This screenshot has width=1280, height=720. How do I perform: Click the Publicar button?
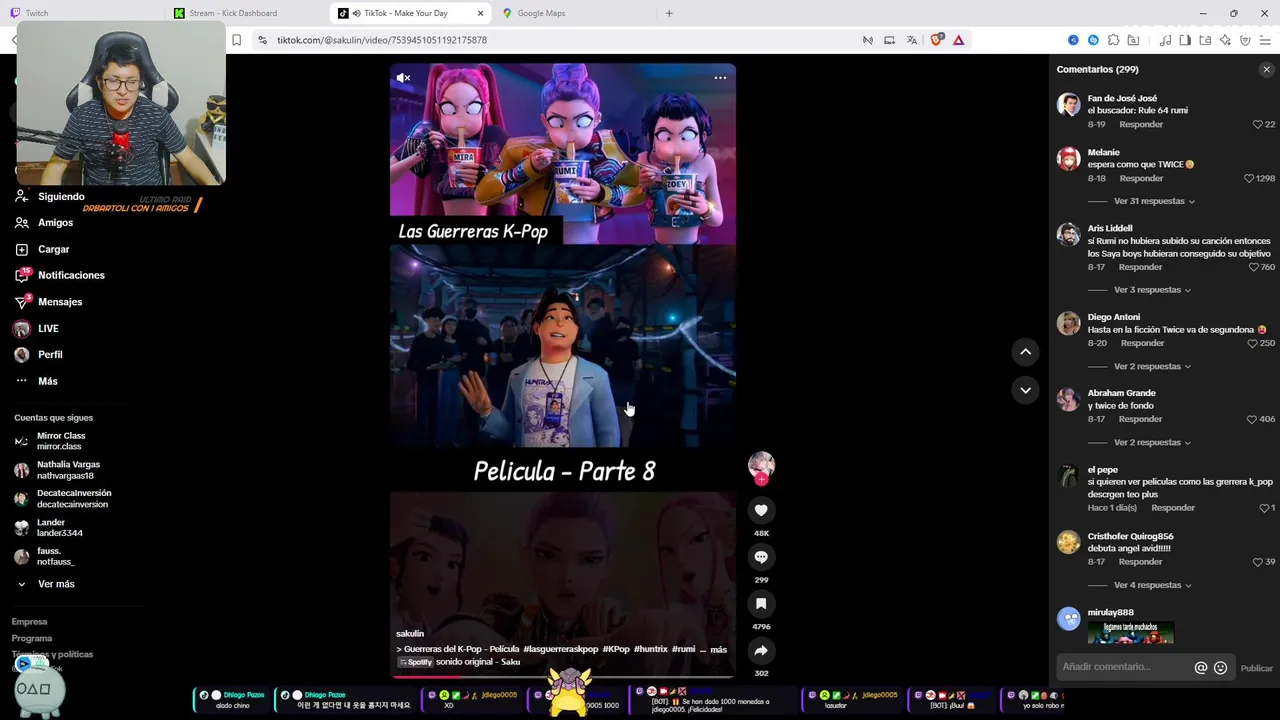(1257, 668)
